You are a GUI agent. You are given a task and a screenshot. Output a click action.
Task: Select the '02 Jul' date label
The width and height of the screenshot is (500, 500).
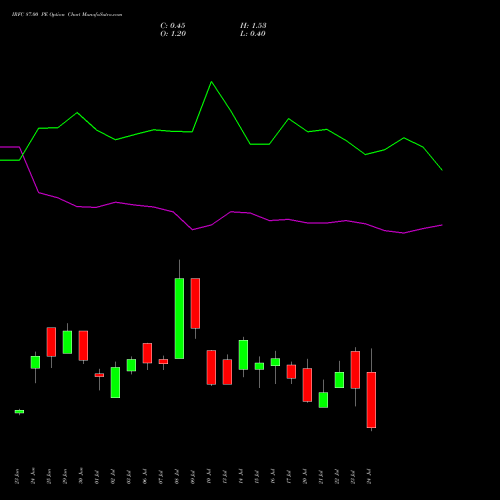tap(113, 476)
